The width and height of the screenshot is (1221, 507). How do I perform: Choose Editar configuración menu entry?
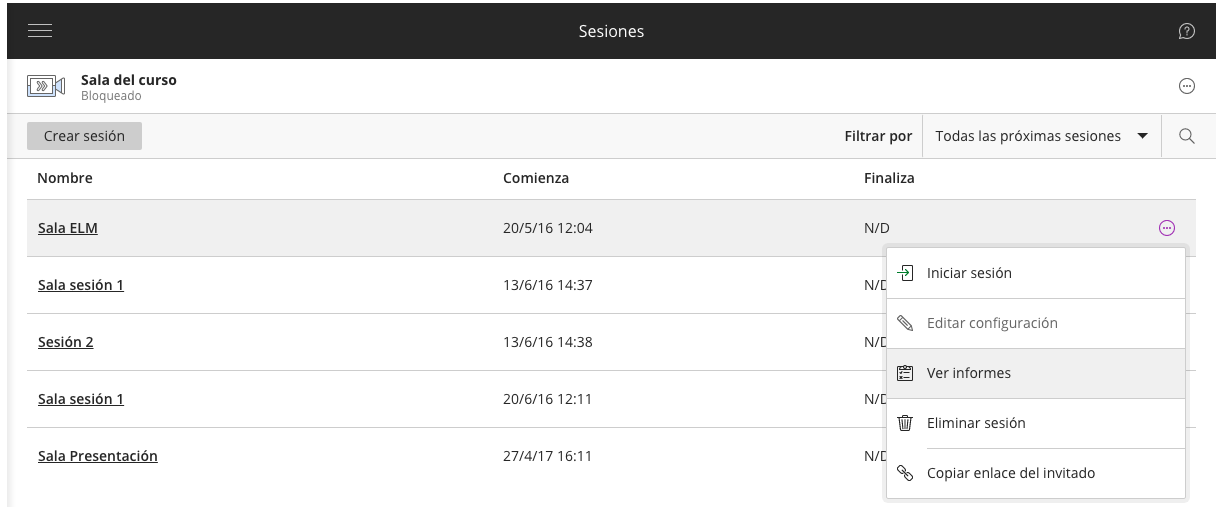tap(991, 323)
